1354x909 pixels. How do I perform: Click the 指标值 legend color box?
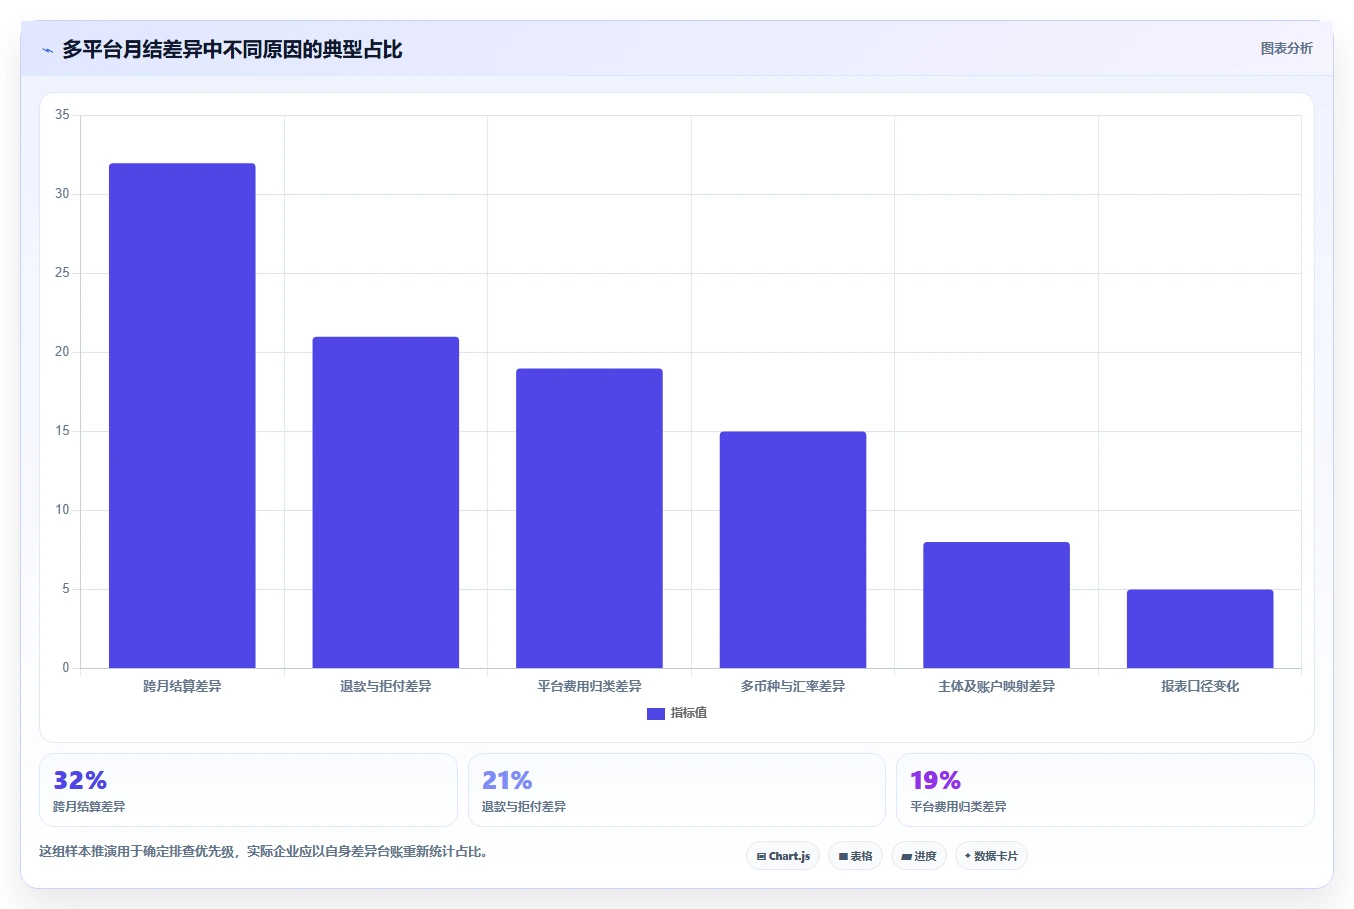656,714
